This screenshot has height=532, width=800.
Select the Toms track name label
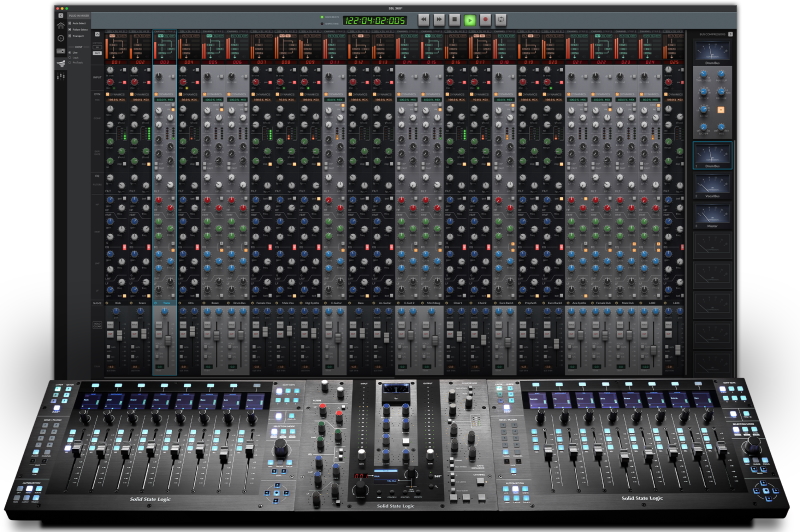[x=167, y=303]
